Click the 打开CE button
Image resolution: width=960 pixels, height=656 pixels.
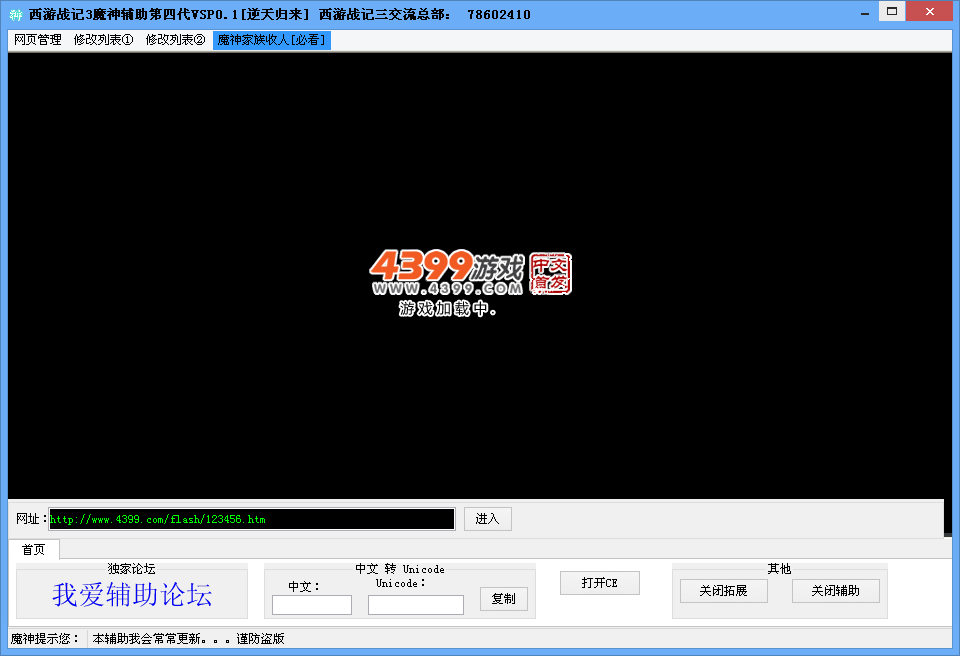tap(599, 582)
